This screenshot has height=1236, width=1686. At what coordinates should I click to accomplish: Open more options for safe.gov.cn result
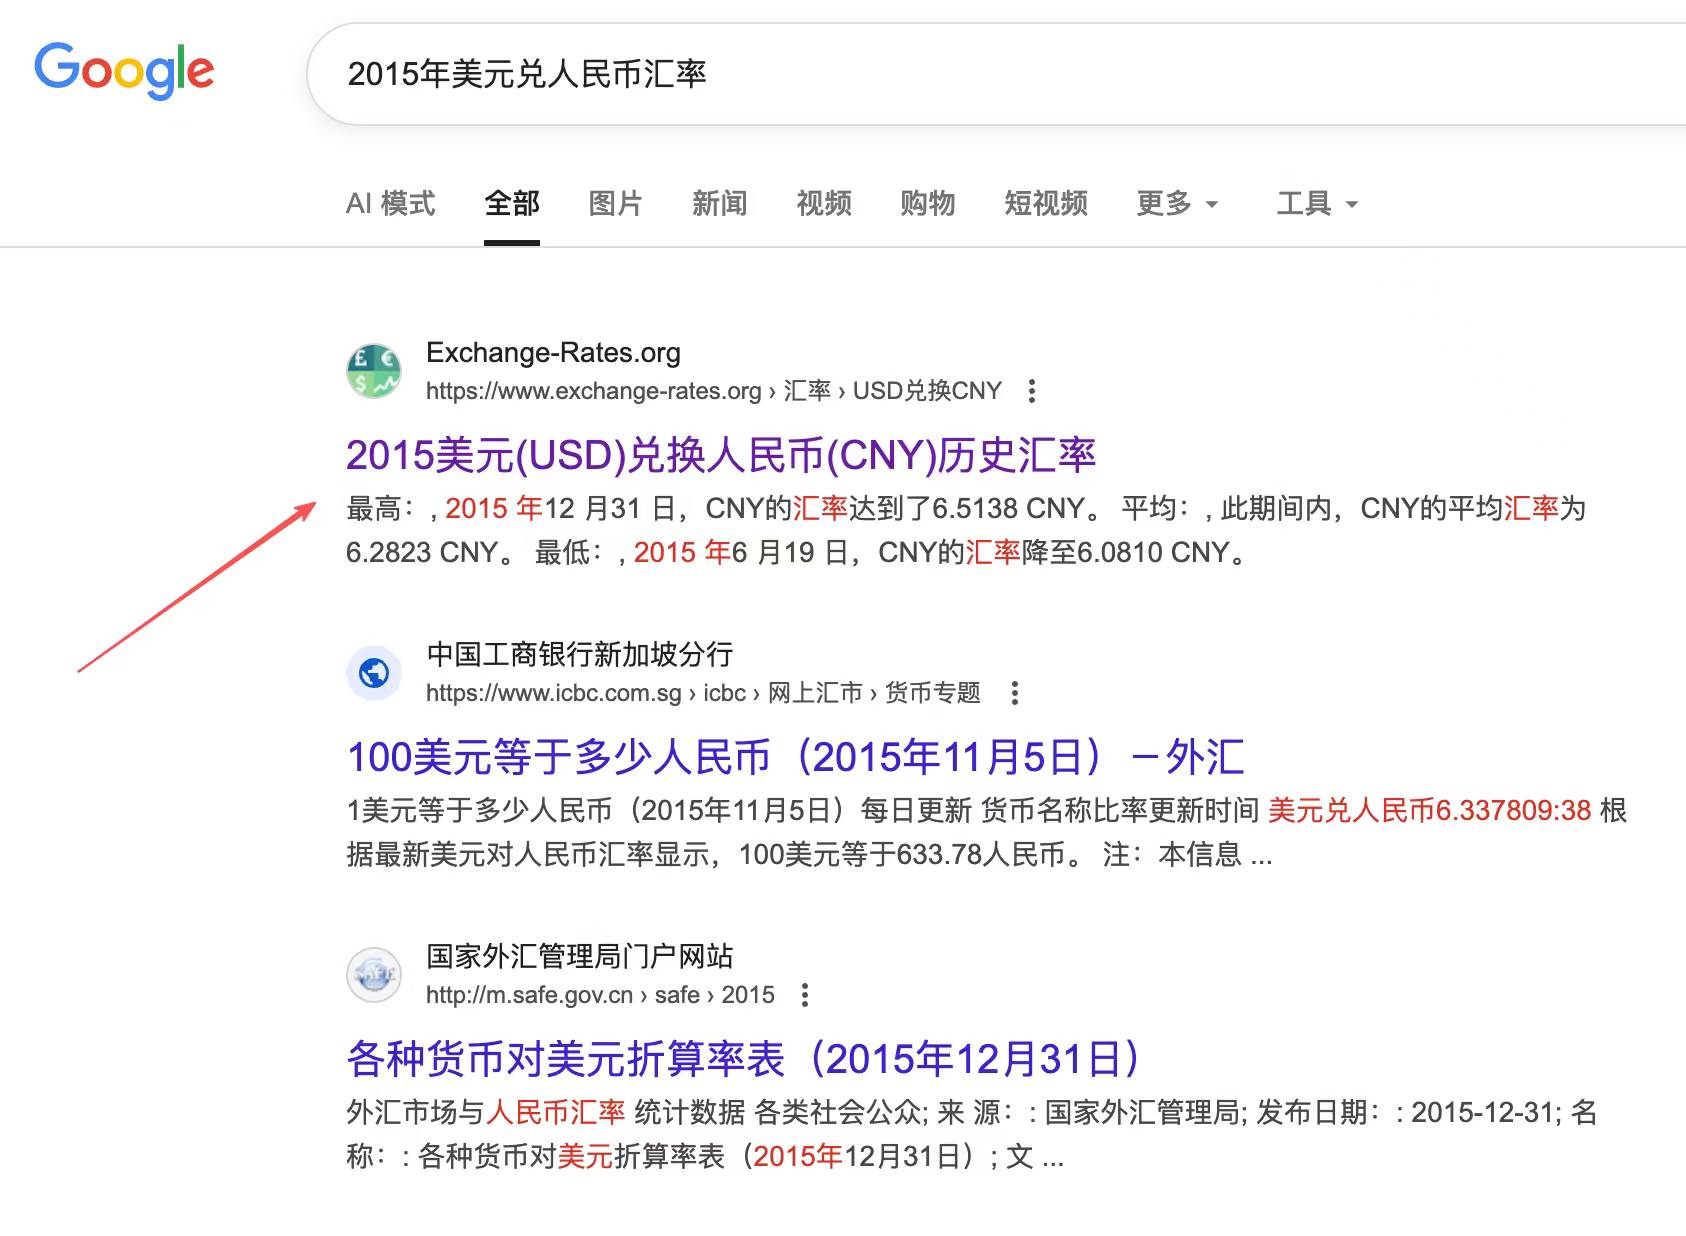(805, 995)
